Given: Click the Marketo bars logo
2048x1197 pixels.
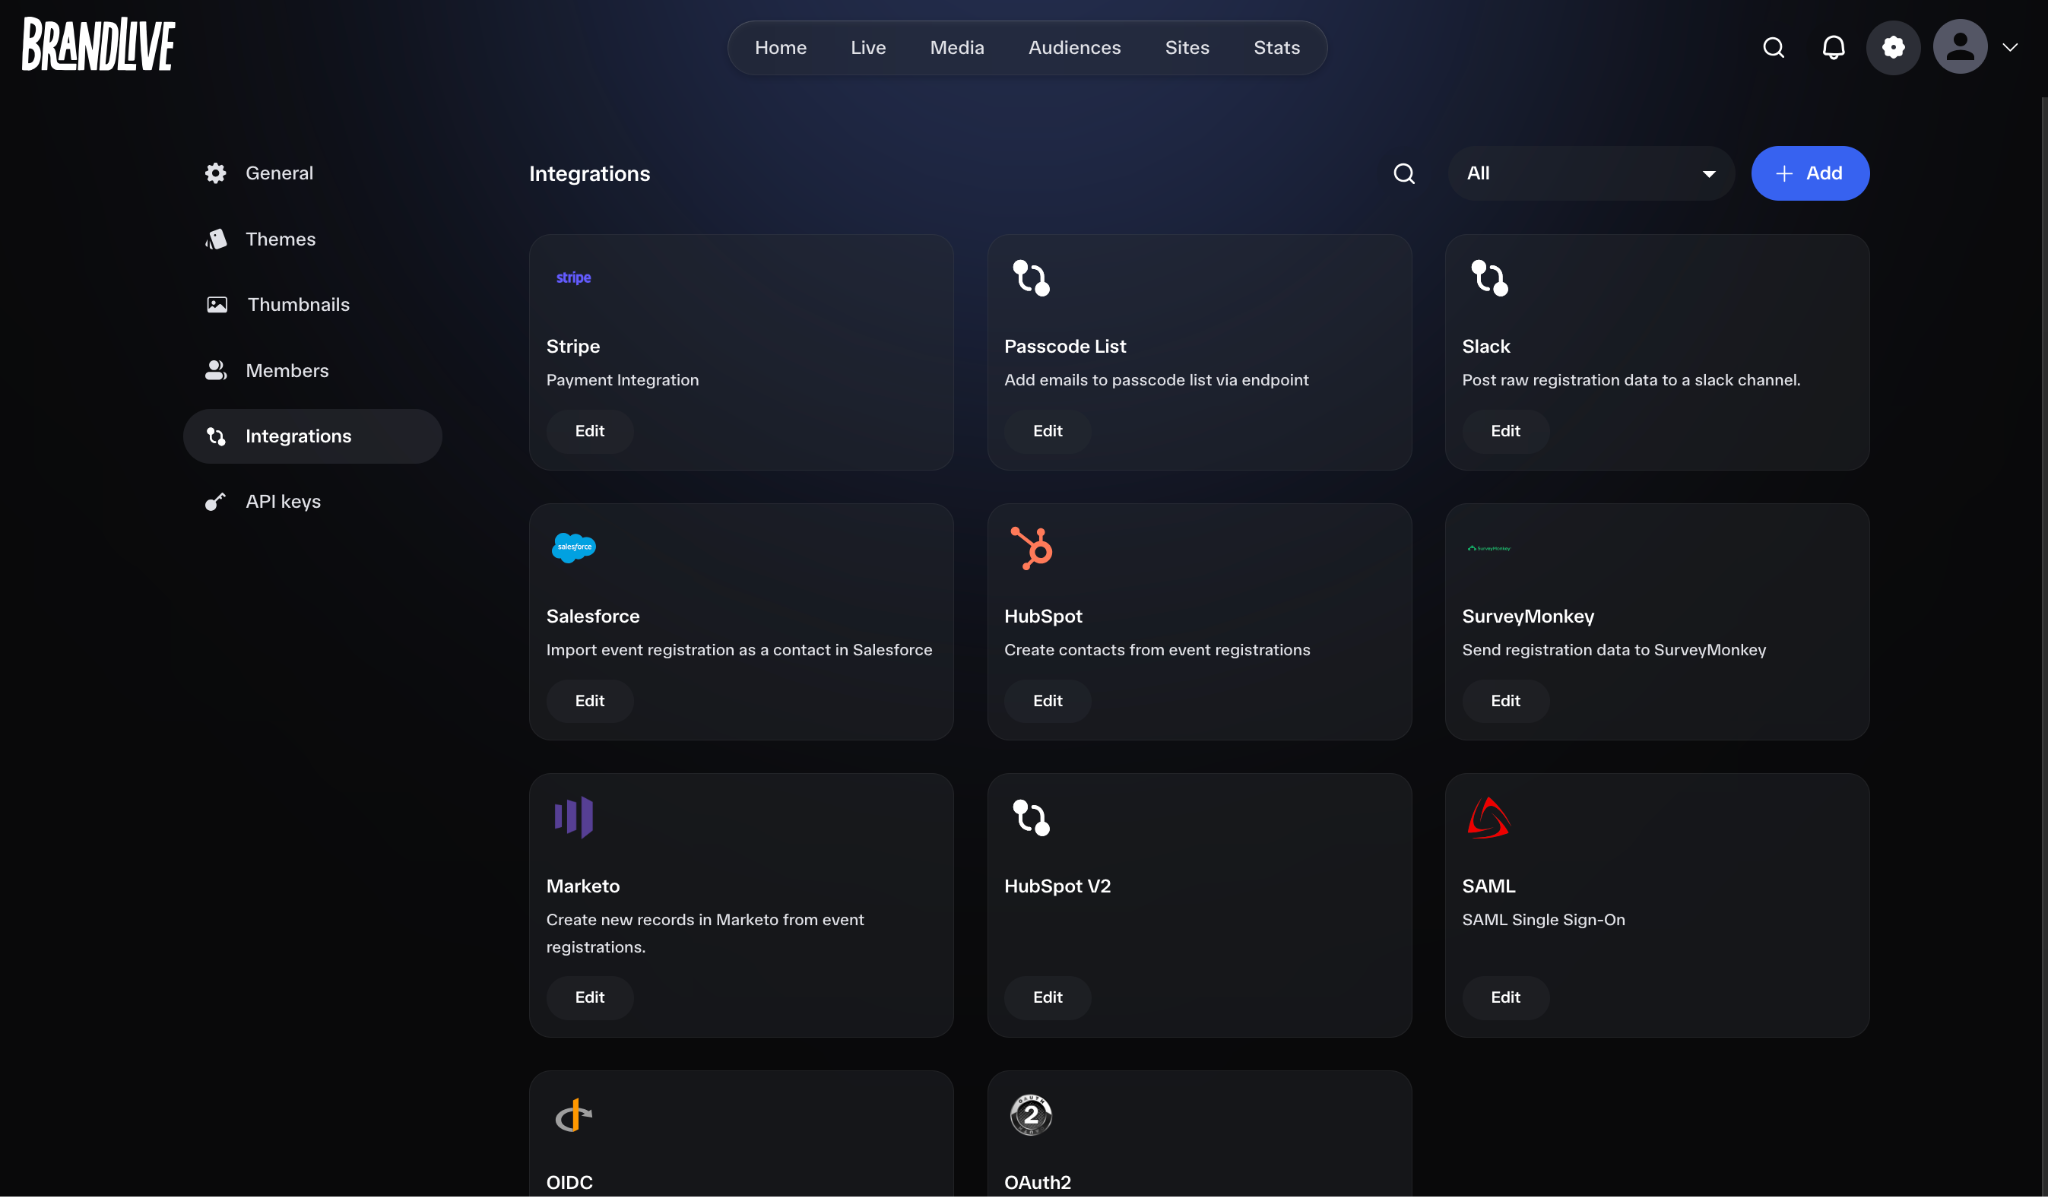Looking at the screenshot, I should tap(574, 817).
